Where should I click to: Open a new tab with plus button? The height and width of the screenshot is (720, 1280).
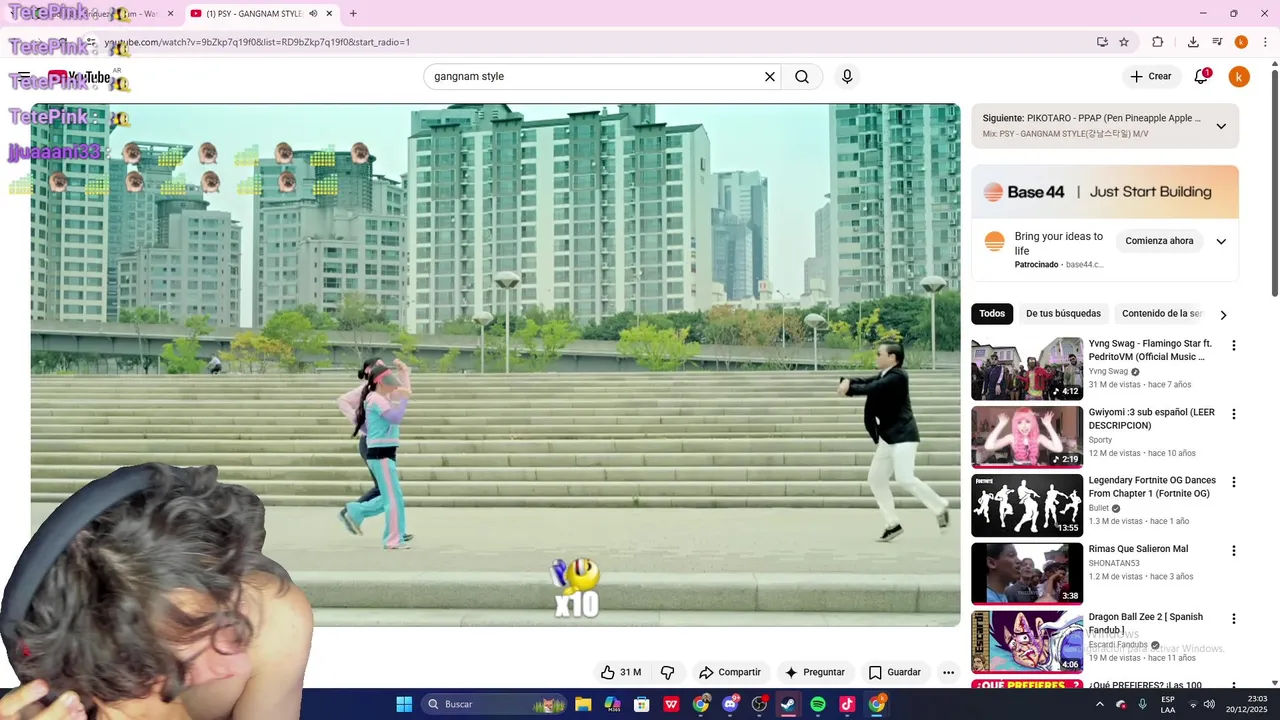coord(353,14)
